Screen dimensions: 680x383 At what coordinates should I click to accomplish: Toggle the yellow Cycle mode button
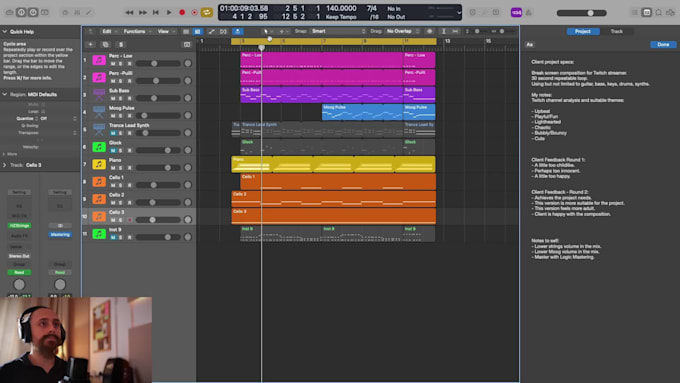[207, 13]
